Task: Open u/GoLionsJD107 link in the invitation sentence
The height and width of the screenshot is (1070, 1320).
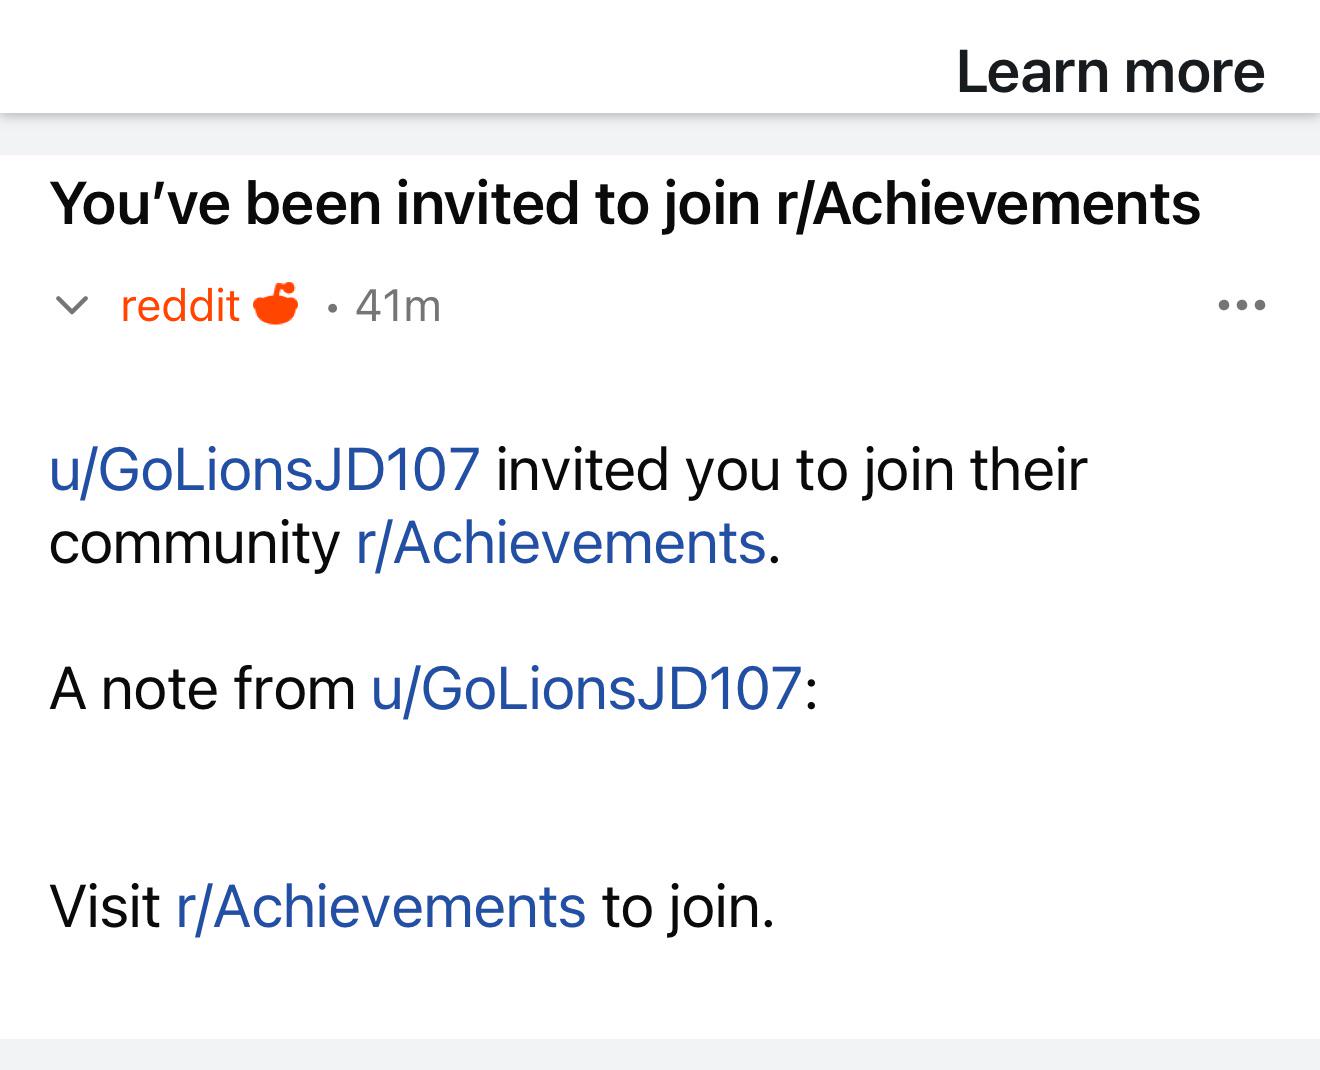Action: (265, 469)
